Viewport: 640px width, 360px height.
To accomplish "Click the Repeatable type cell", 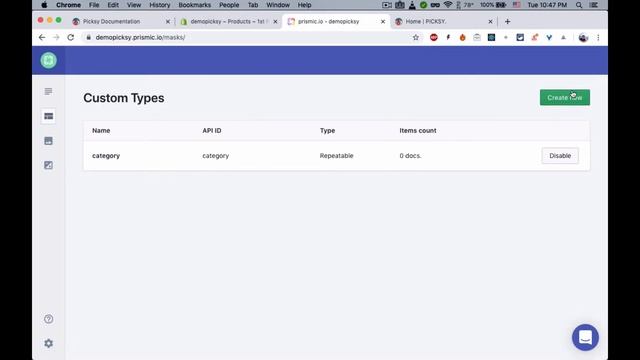I will pyautogui.click(x=336, y=156).
